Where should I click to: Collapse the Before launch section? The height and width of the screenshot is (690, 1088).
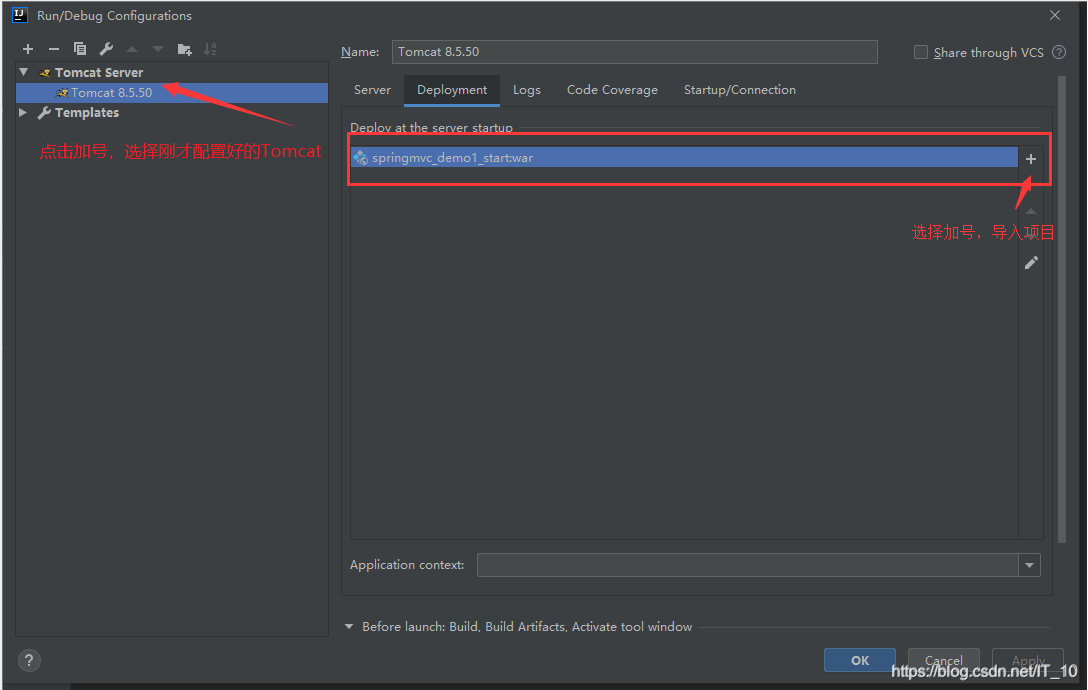(x=349, y=626)
